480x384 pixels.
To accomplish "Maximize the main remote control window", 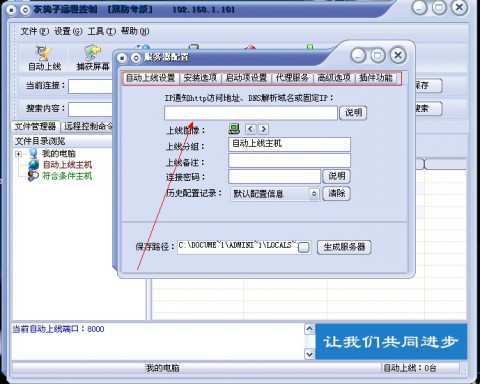I will pyautogui.click(x=439, y=7).
